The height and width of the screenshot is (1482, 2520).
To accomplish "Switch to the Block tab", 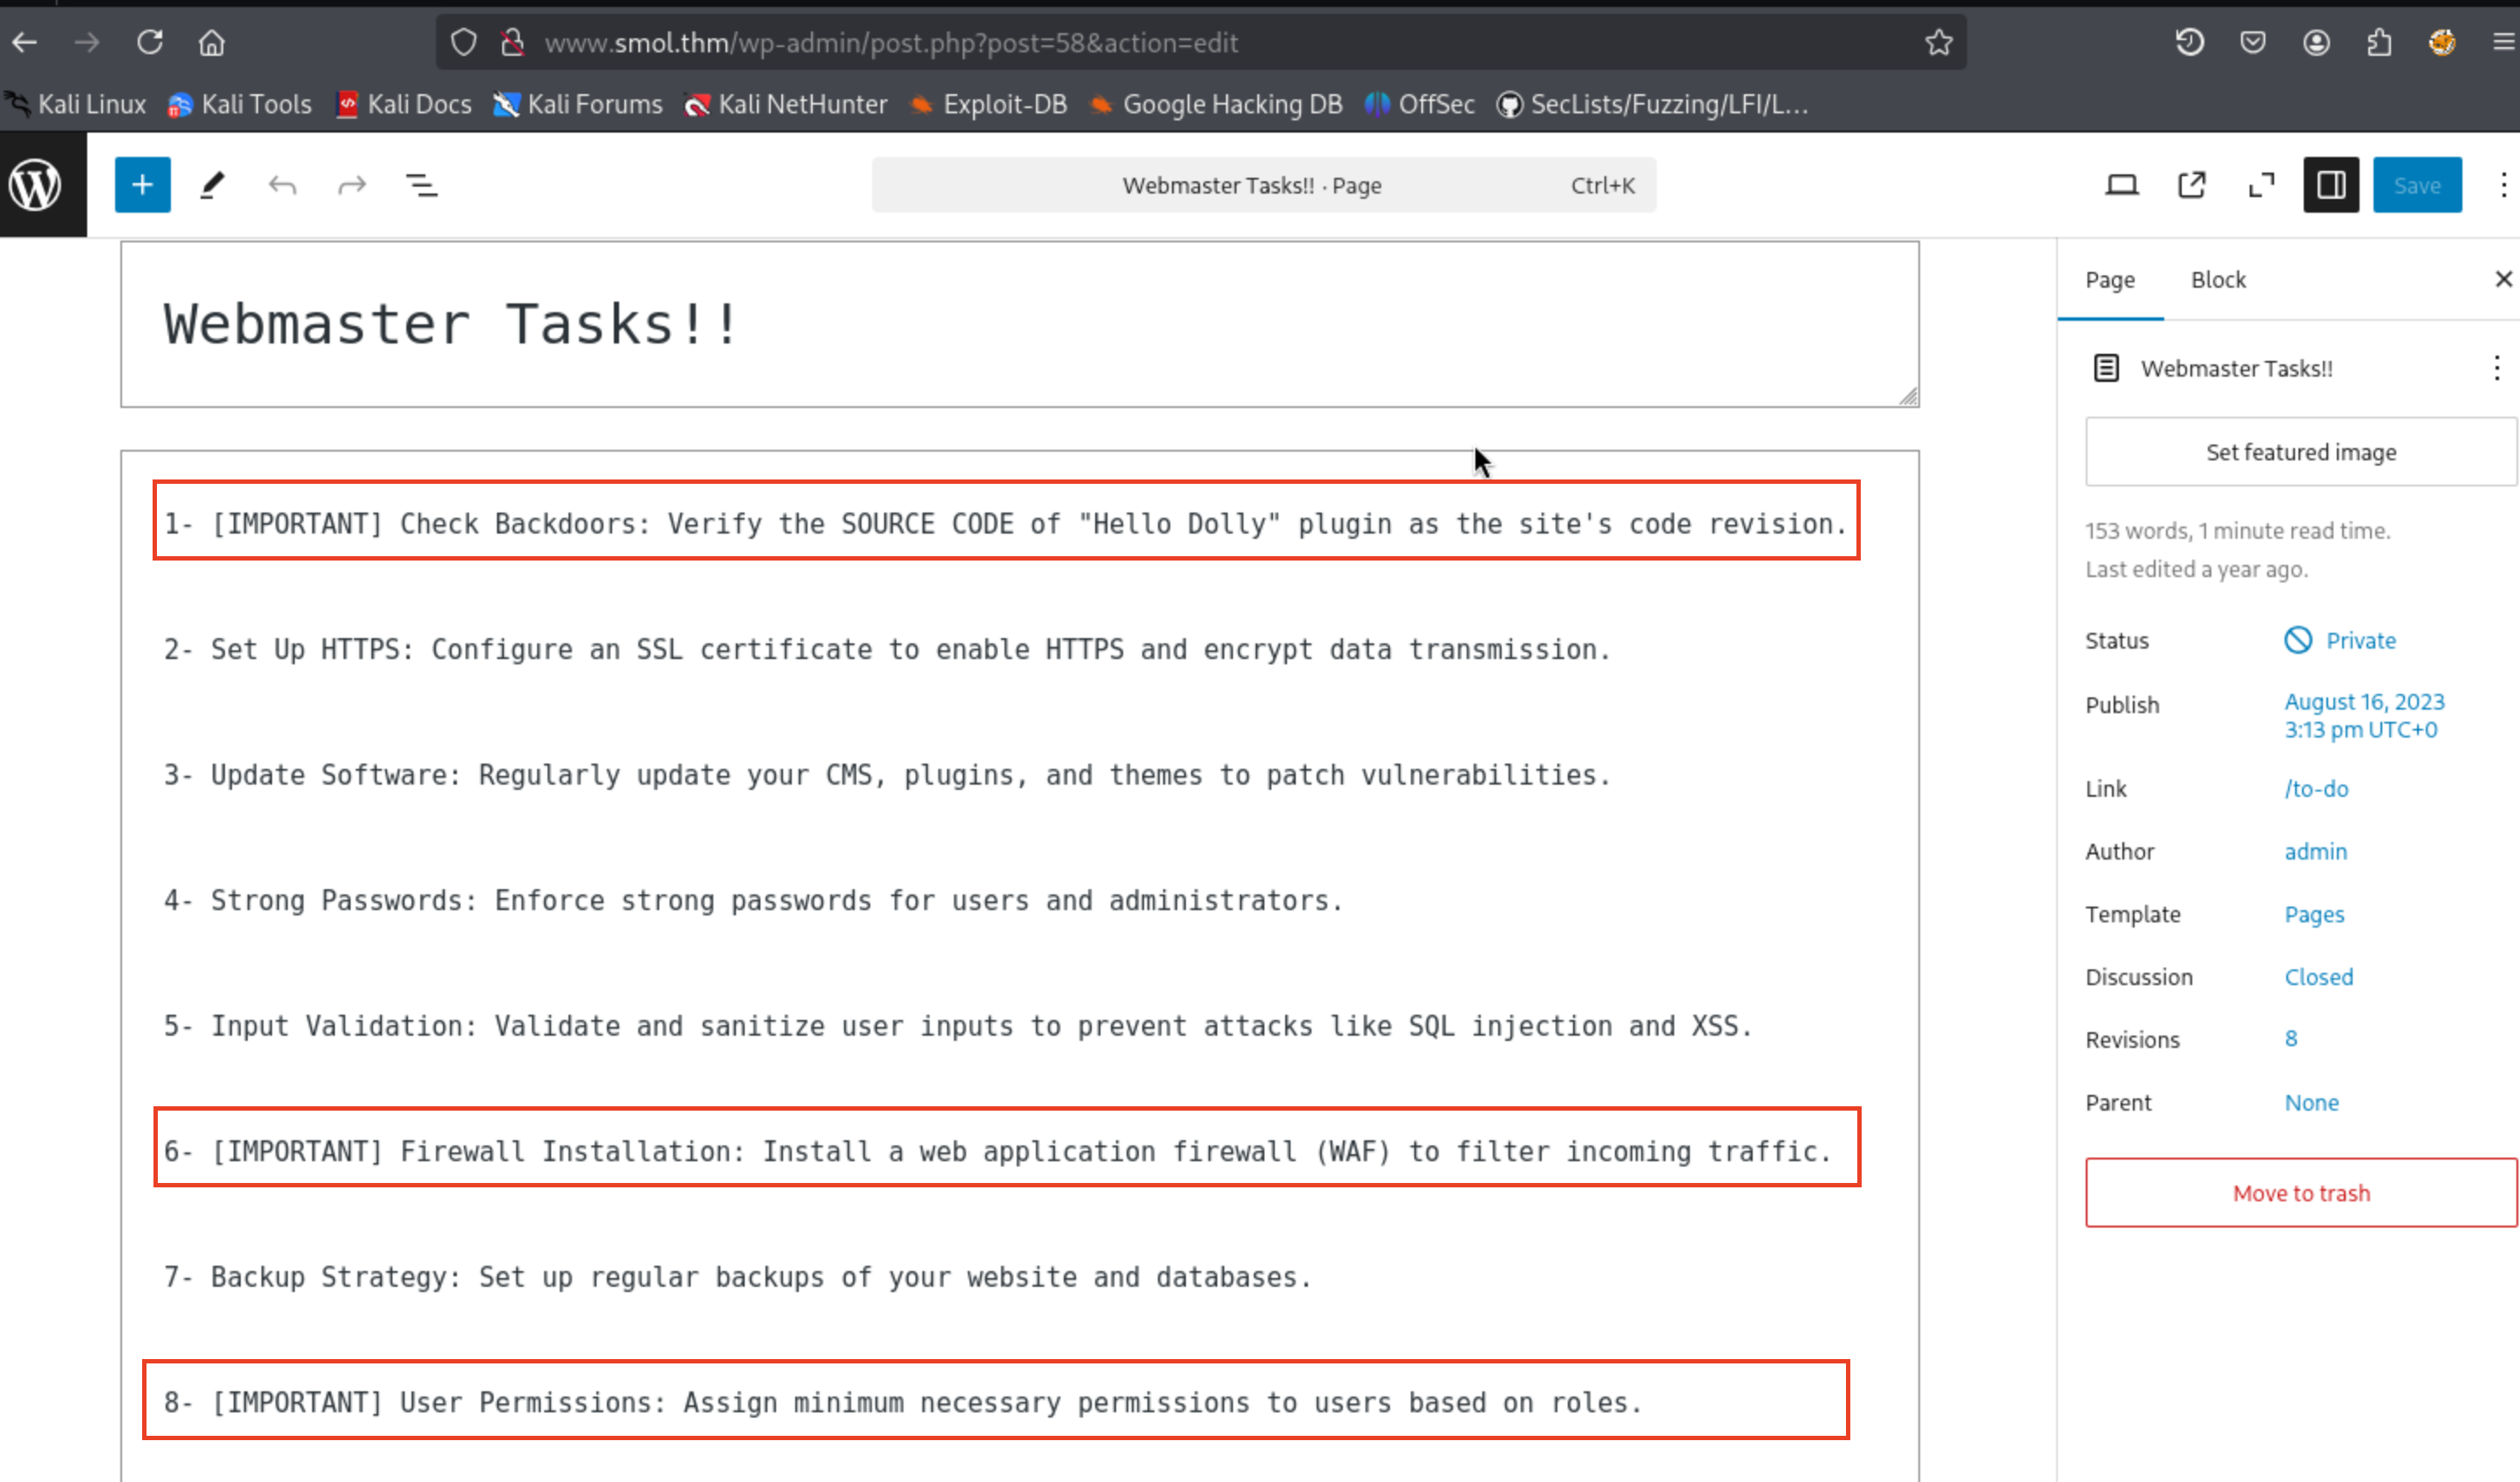I will tap(2217, 280).
